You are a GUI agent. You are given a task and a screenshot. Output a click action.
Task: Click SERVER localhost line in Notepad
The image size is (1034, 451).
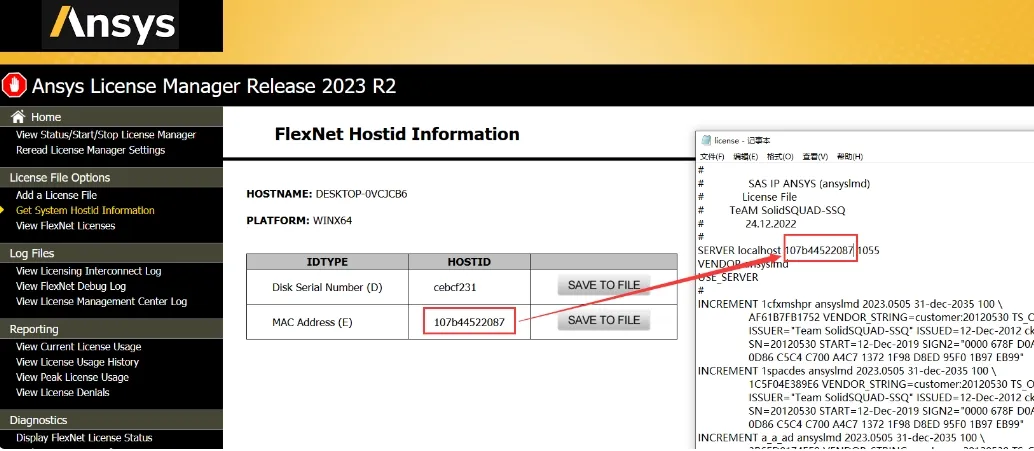(789, 251)
